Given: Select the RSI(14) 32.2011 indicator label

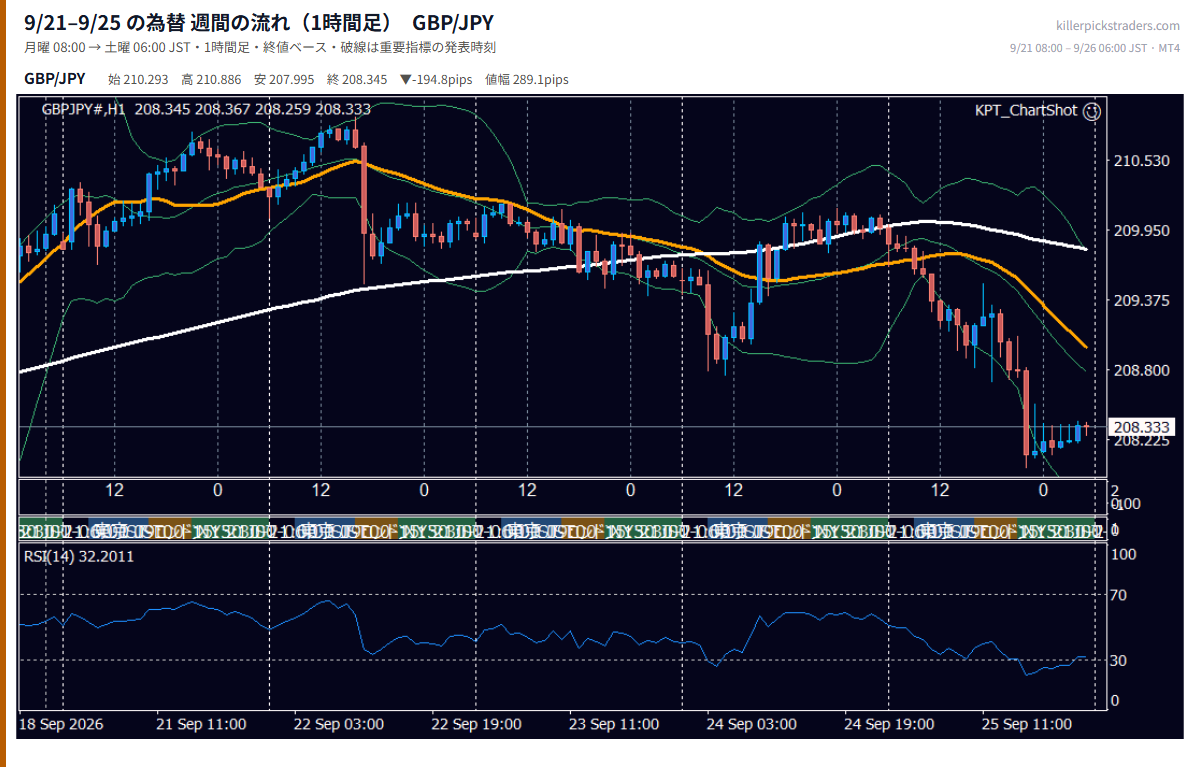Looking at the screenshot, I should [x=79, y=556].
